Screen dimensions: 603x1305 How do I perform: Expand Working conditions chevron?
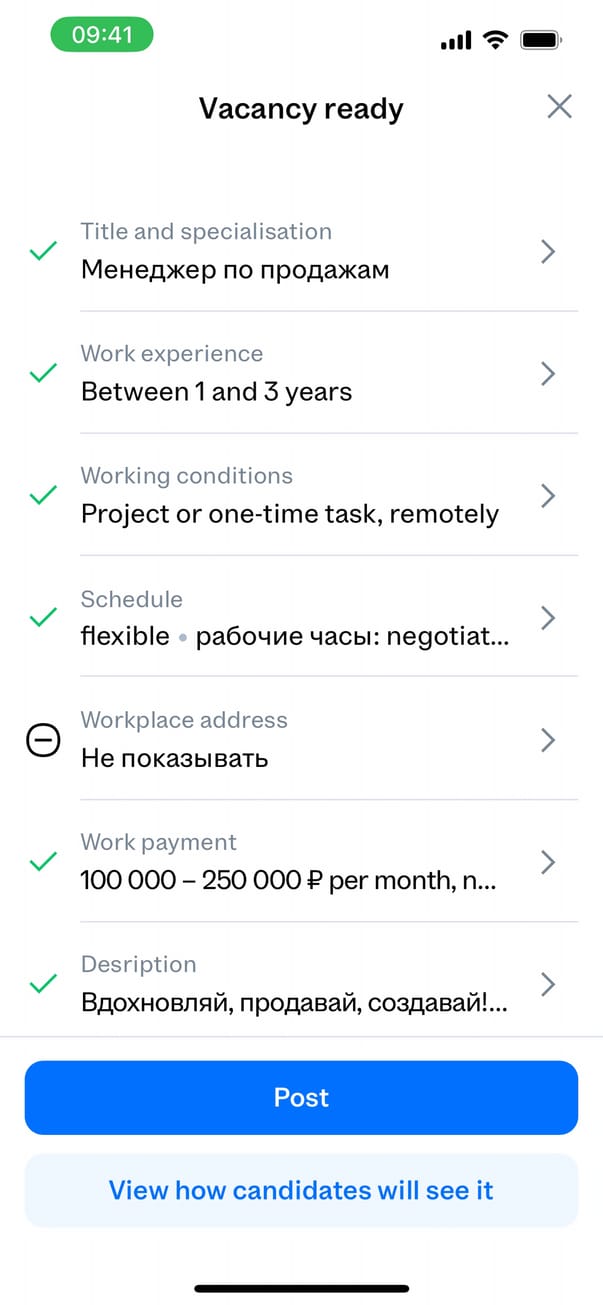[547, 496]
